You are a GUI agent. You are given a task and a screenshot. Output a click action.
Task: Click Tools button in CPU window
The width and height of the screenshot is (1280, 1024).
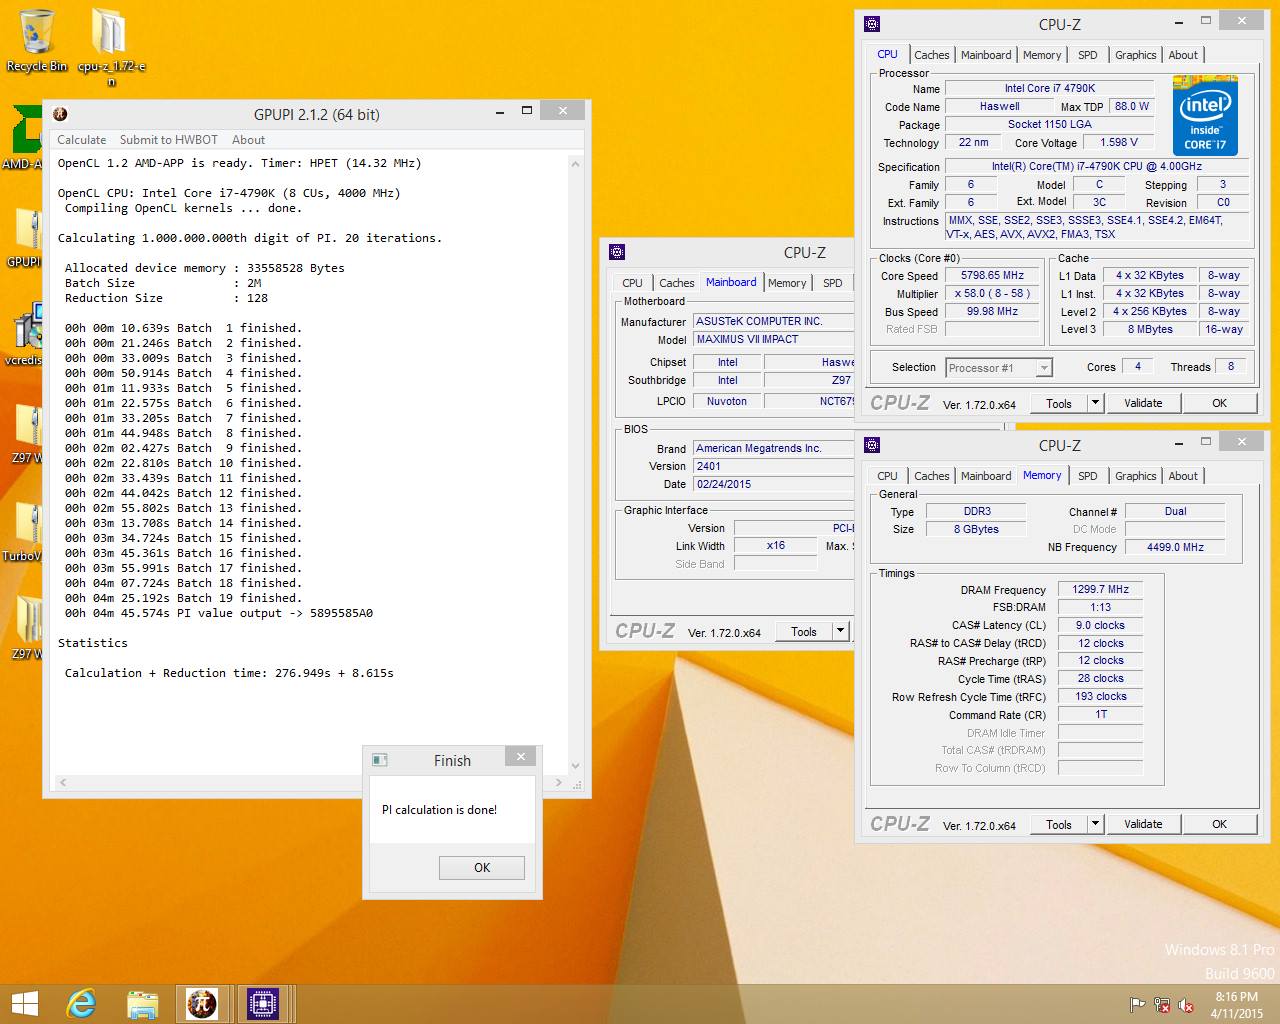pyautogui.click(x=1058, y=403)
